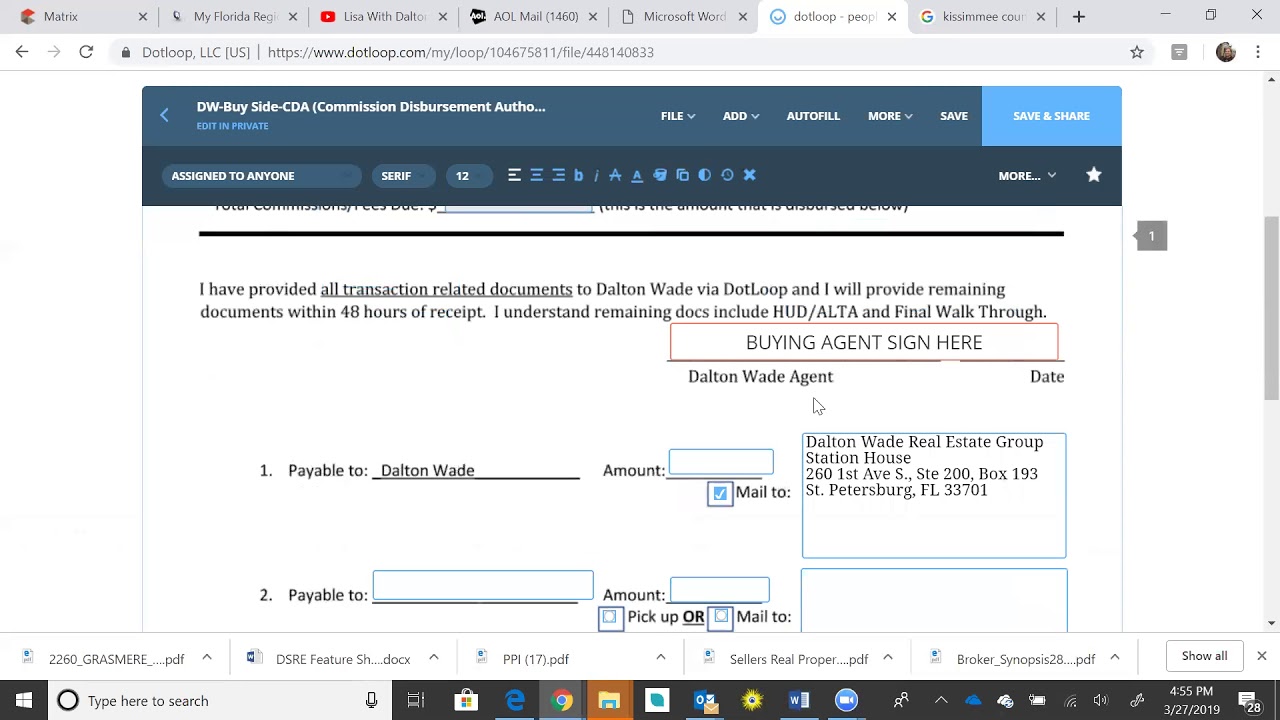The image size is (1280, 720).
Task: Open the MORE menu in the header
Action: (x=890, y=116)
